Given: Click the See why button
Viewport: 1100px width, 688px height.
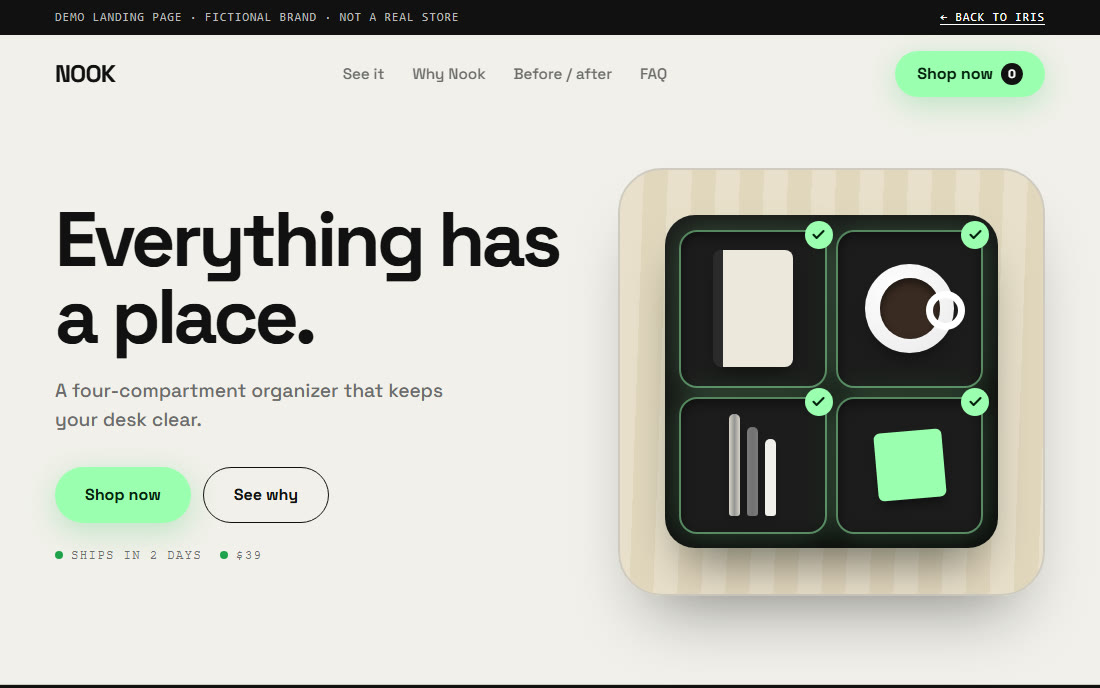Looking at the screenshot, I should tap(265, 494).
